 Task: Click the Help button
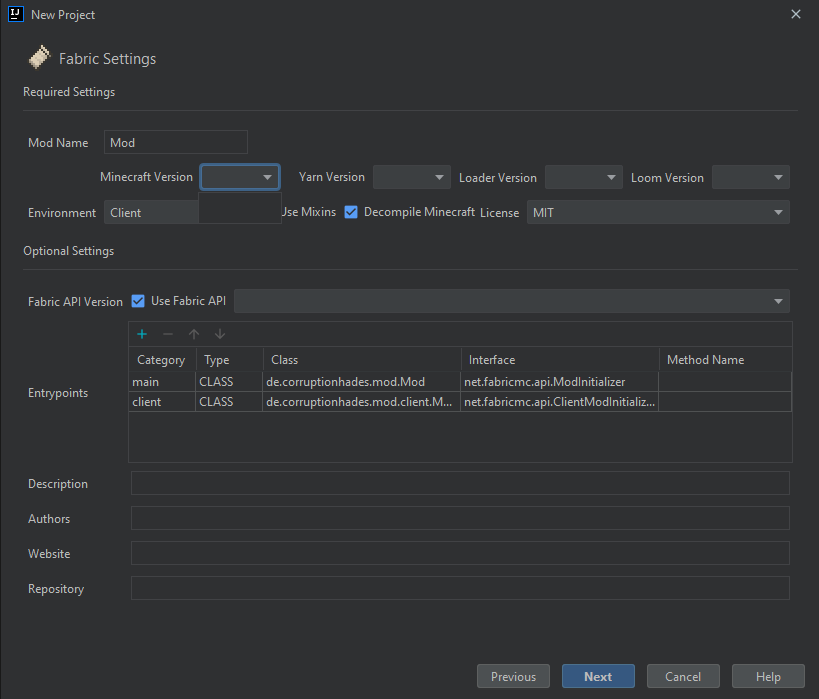pyautogui.click(x=768, y=676)
